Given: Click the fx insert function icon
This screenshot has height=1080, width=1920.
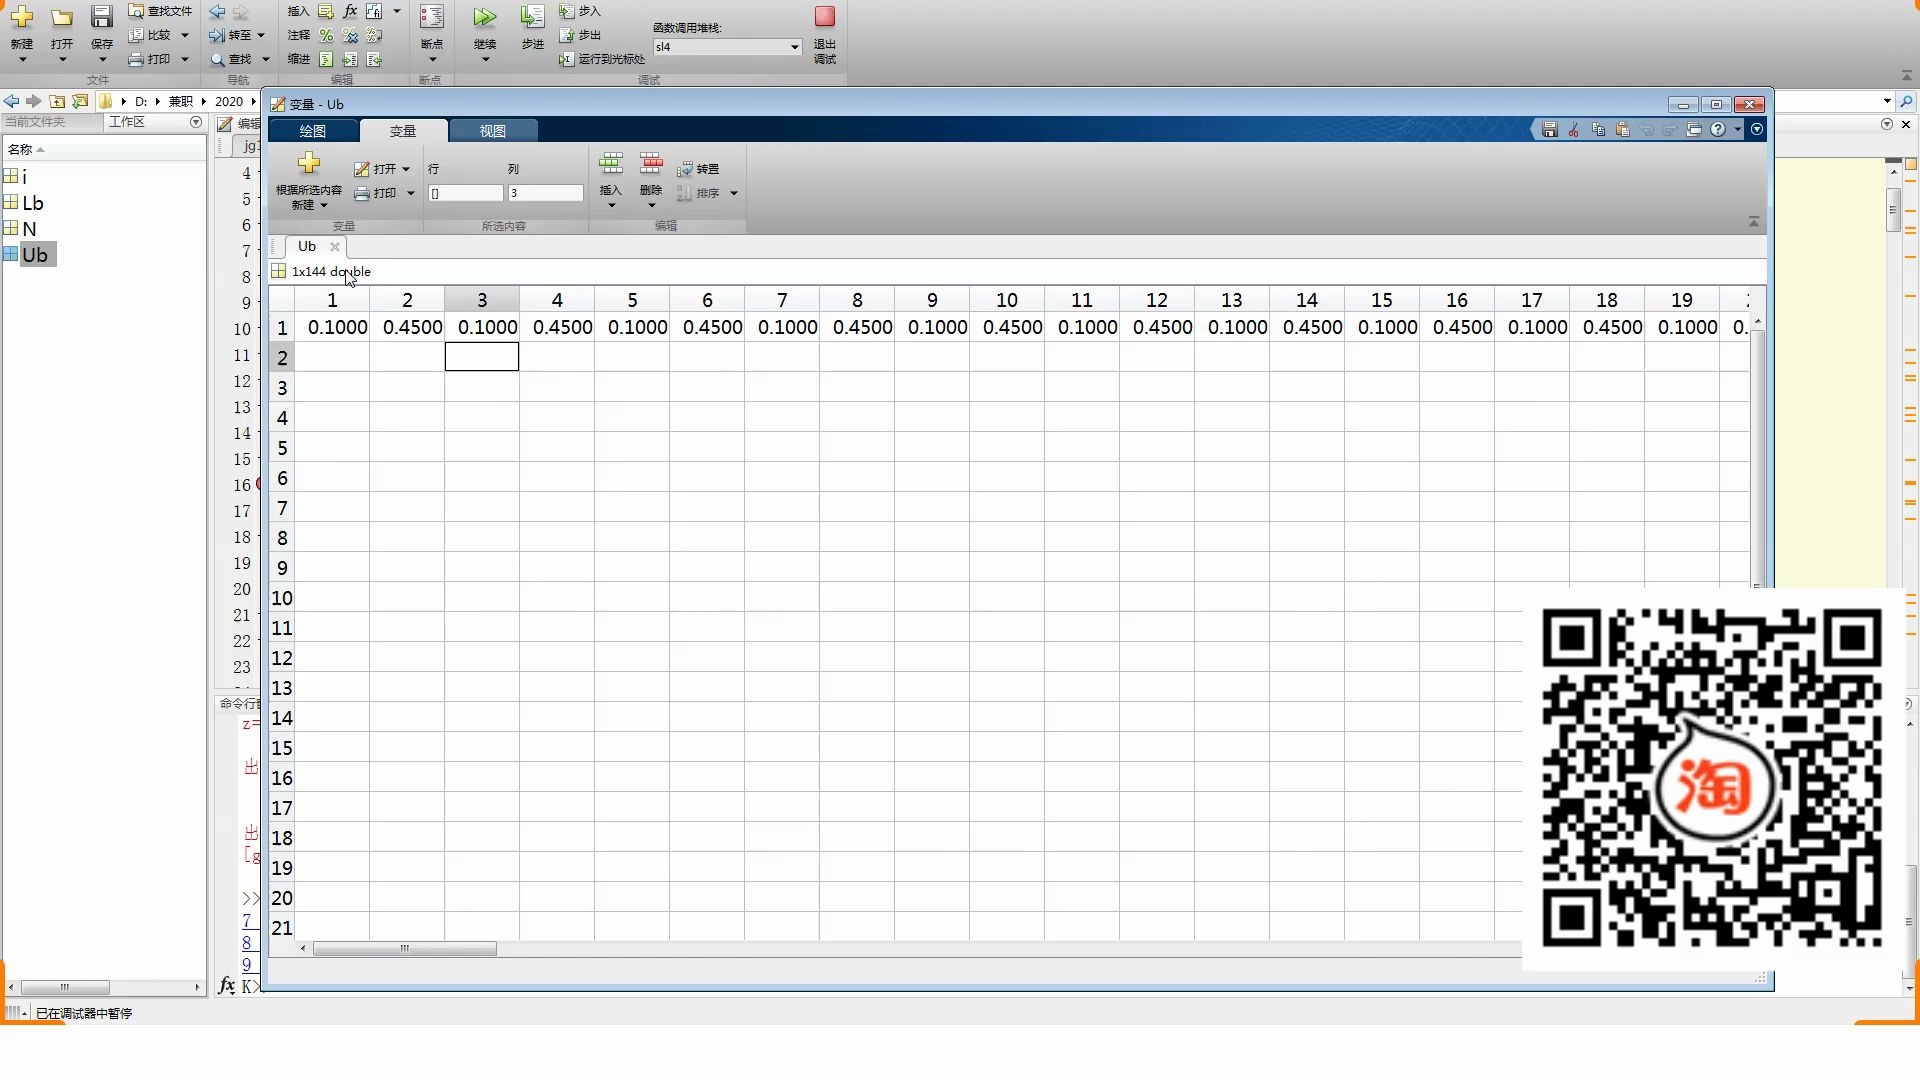Looking at the screenshot, I should 350,11.
